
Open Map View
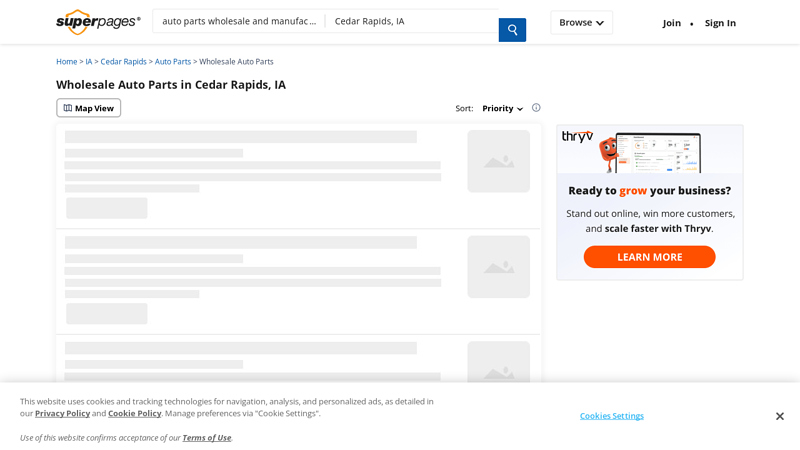coord(89,108)
